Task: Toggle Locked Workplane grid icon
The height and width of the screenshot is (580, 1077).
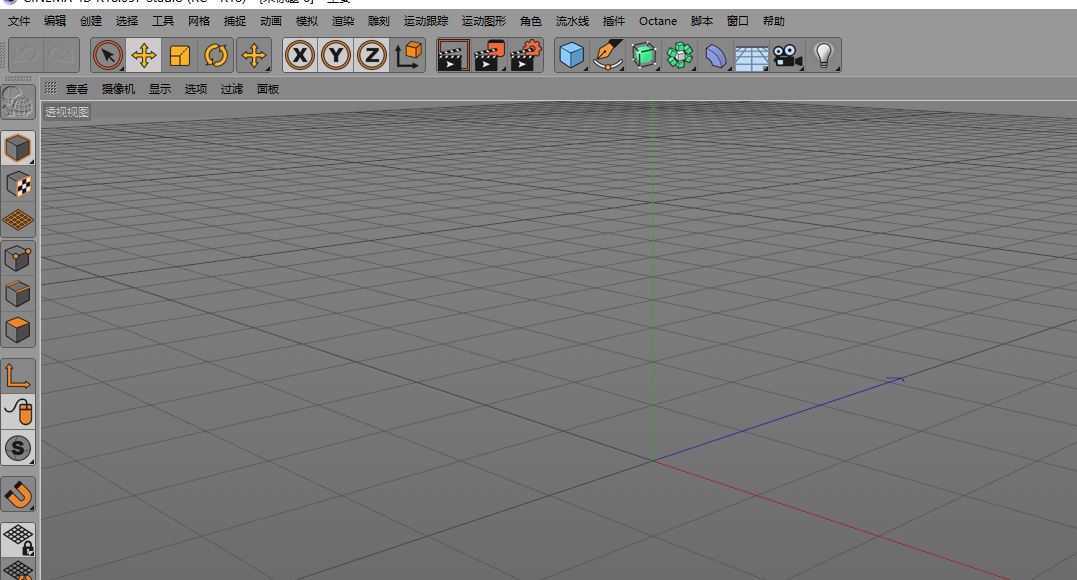Action: tap(18, 539)
